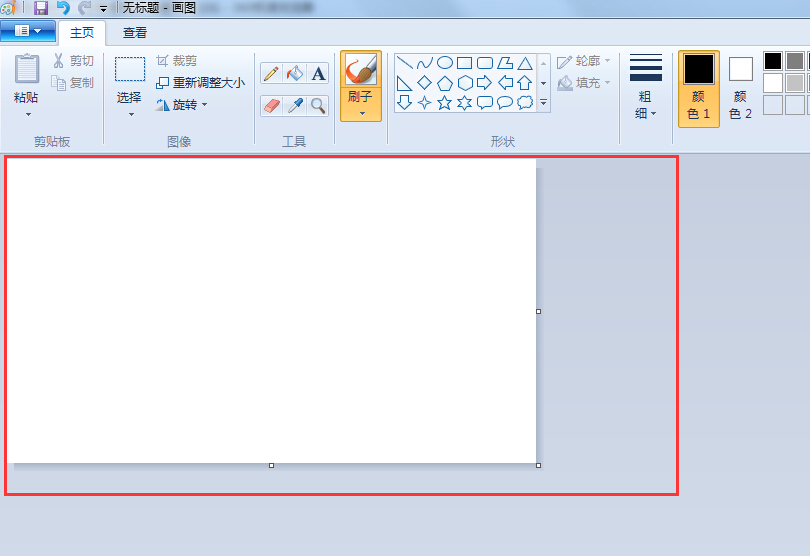Choose the Hexagon shape

[464, 83]
